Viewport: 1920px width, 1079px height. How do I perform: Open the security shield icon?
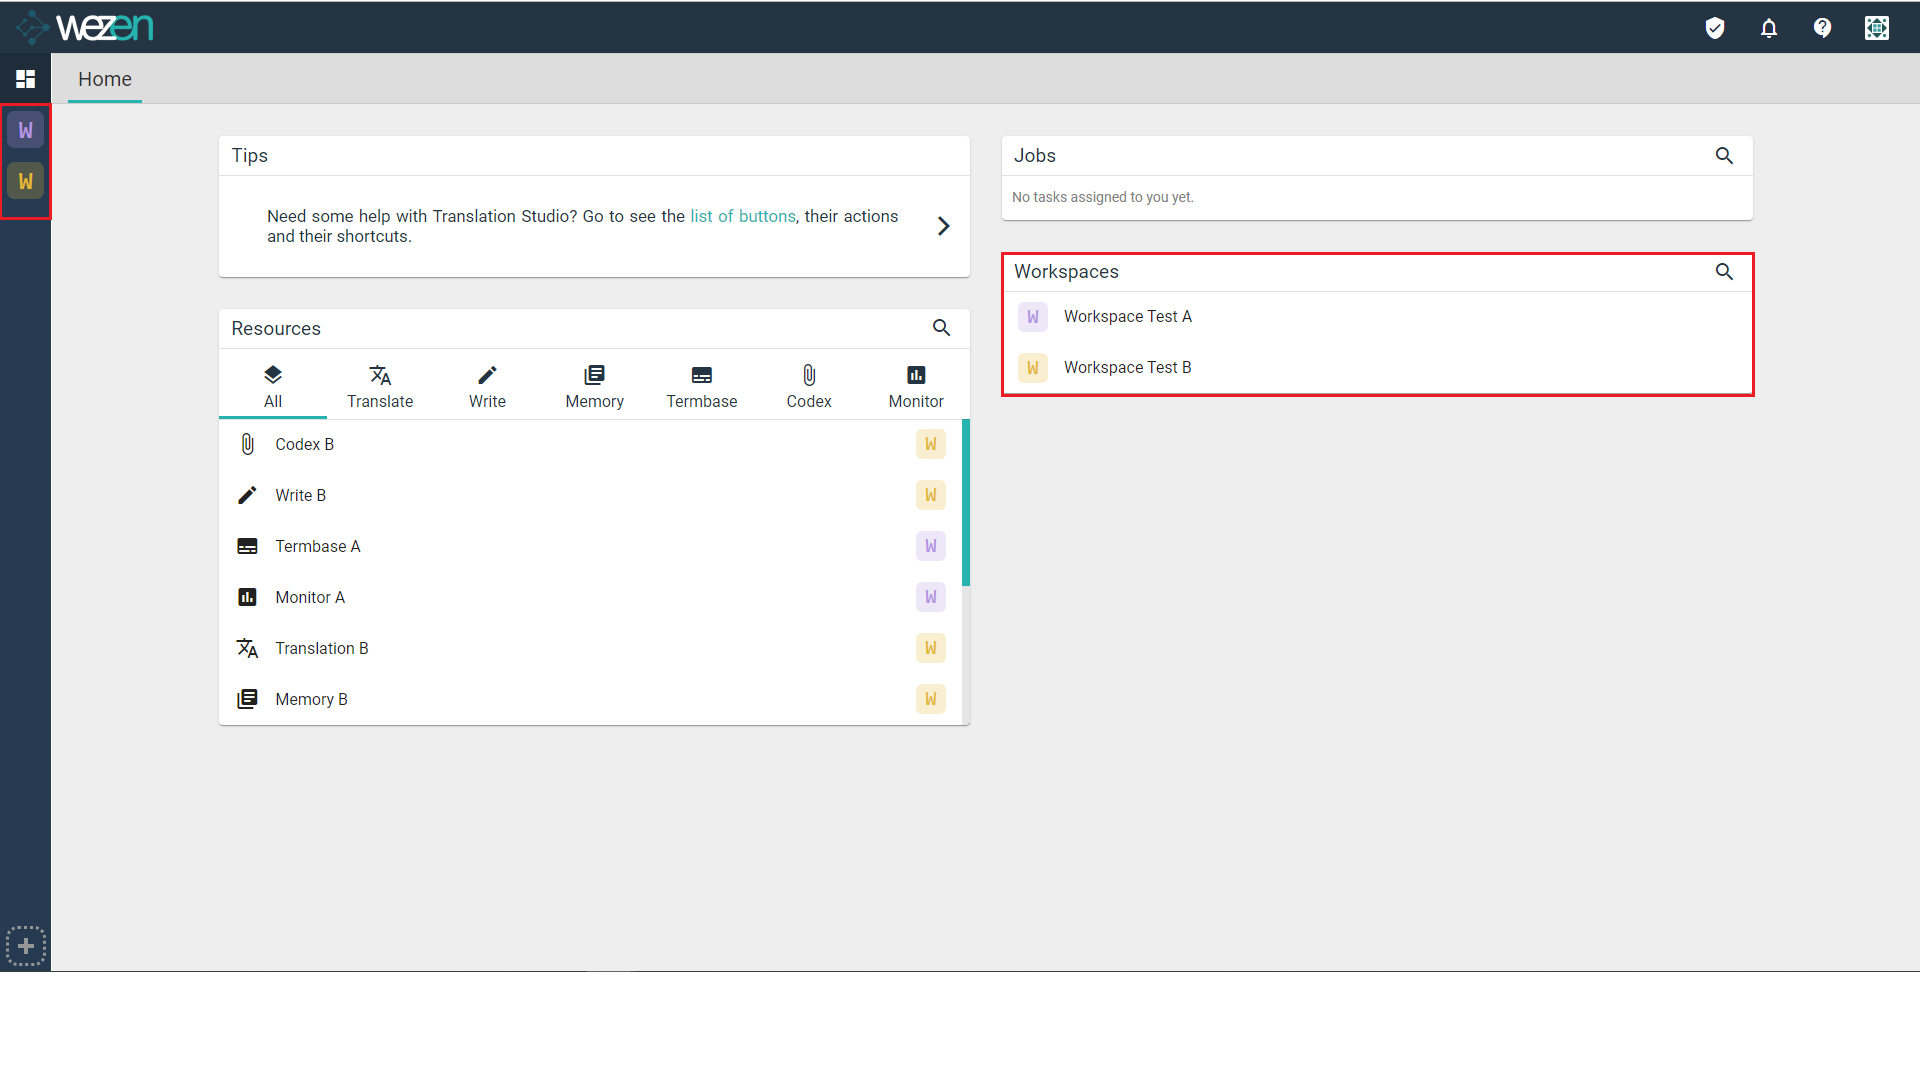click(x=1715, y=28)
